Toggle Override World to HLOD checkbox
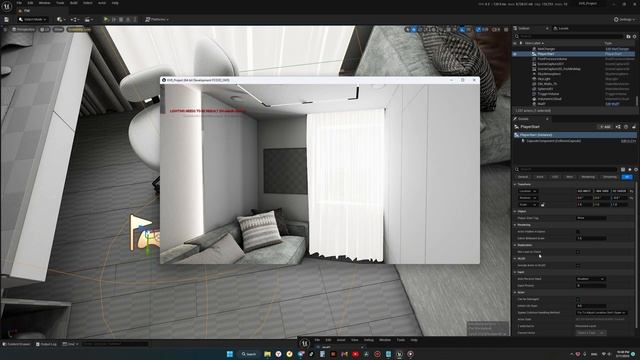 pyautogui.click(x=578, y=265)
